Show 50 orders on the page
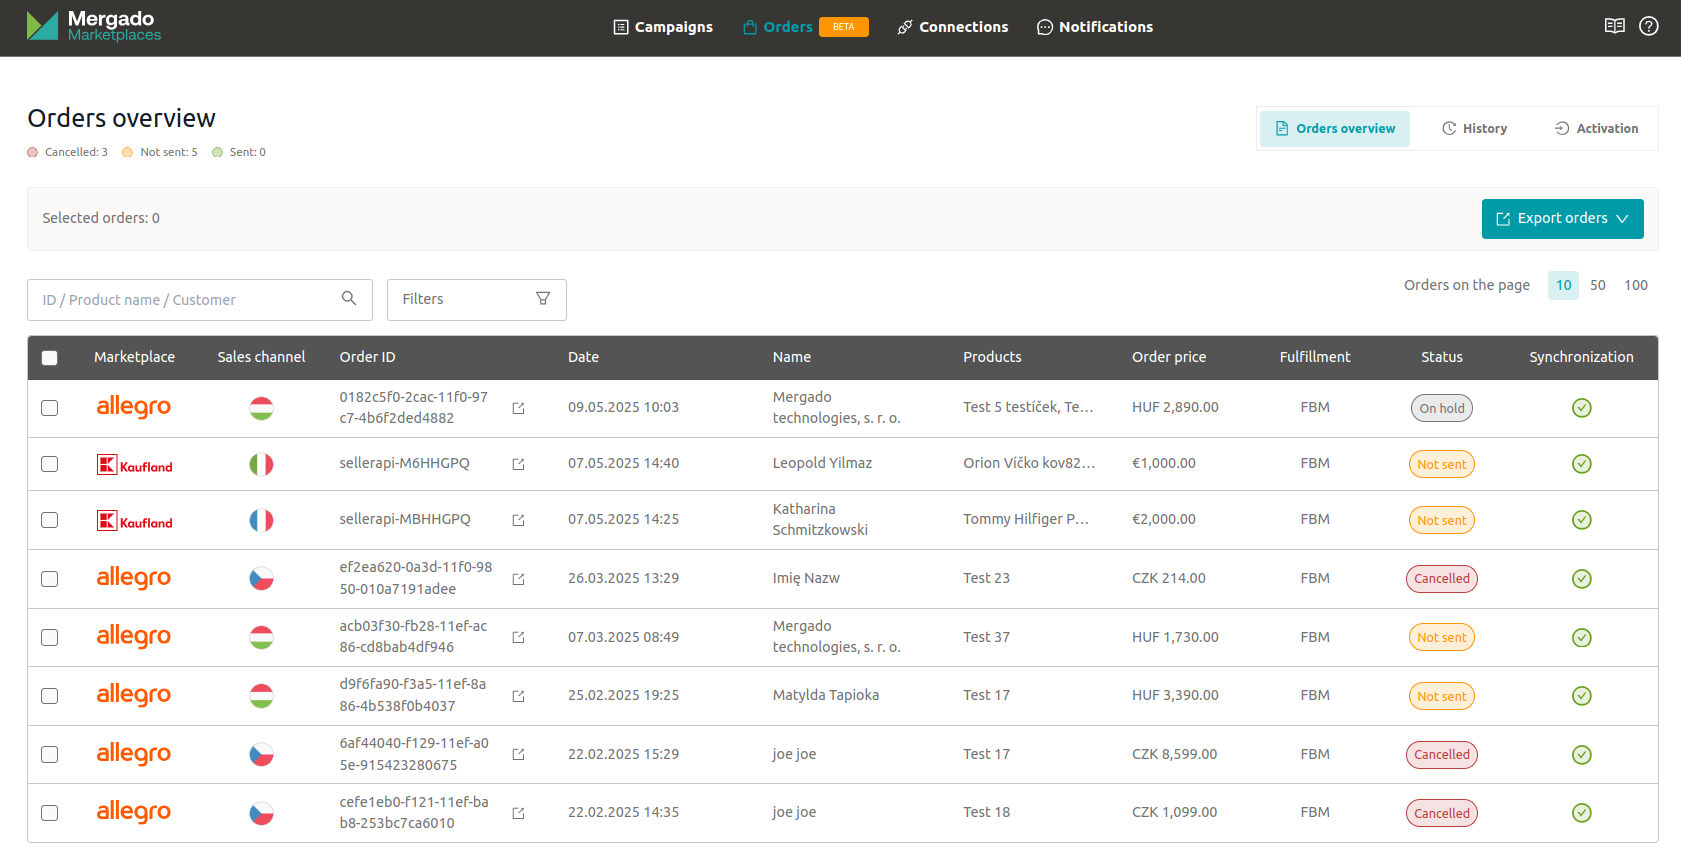This screenshot has width=1681, height=863. [x=1598, y=285]
